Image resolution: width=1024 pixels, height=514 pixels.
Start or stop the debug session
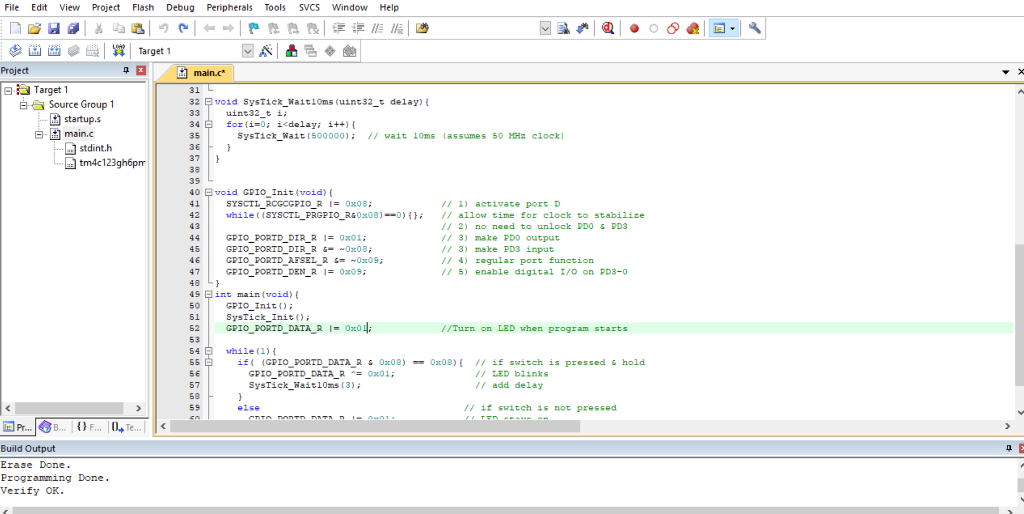pos(608,28)
